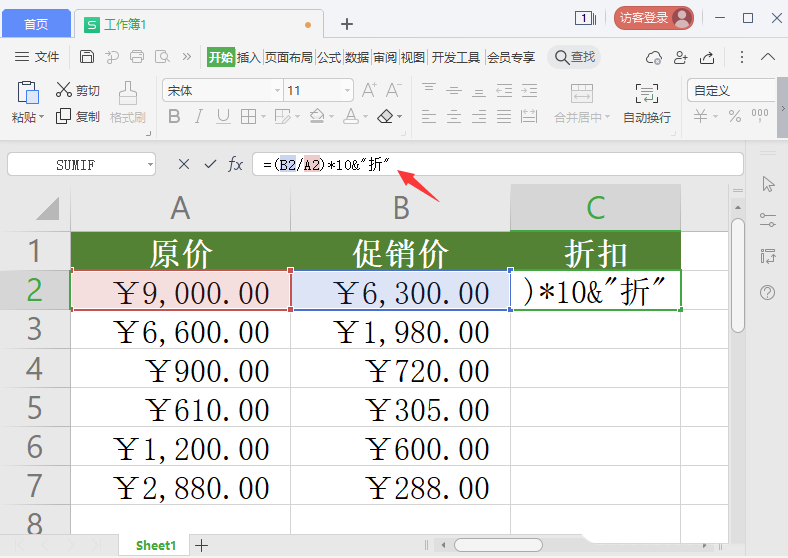The height and width of the screenshot is (558, 788).
Task: Open the more options three-dot menu
Action: click(741, 57)
